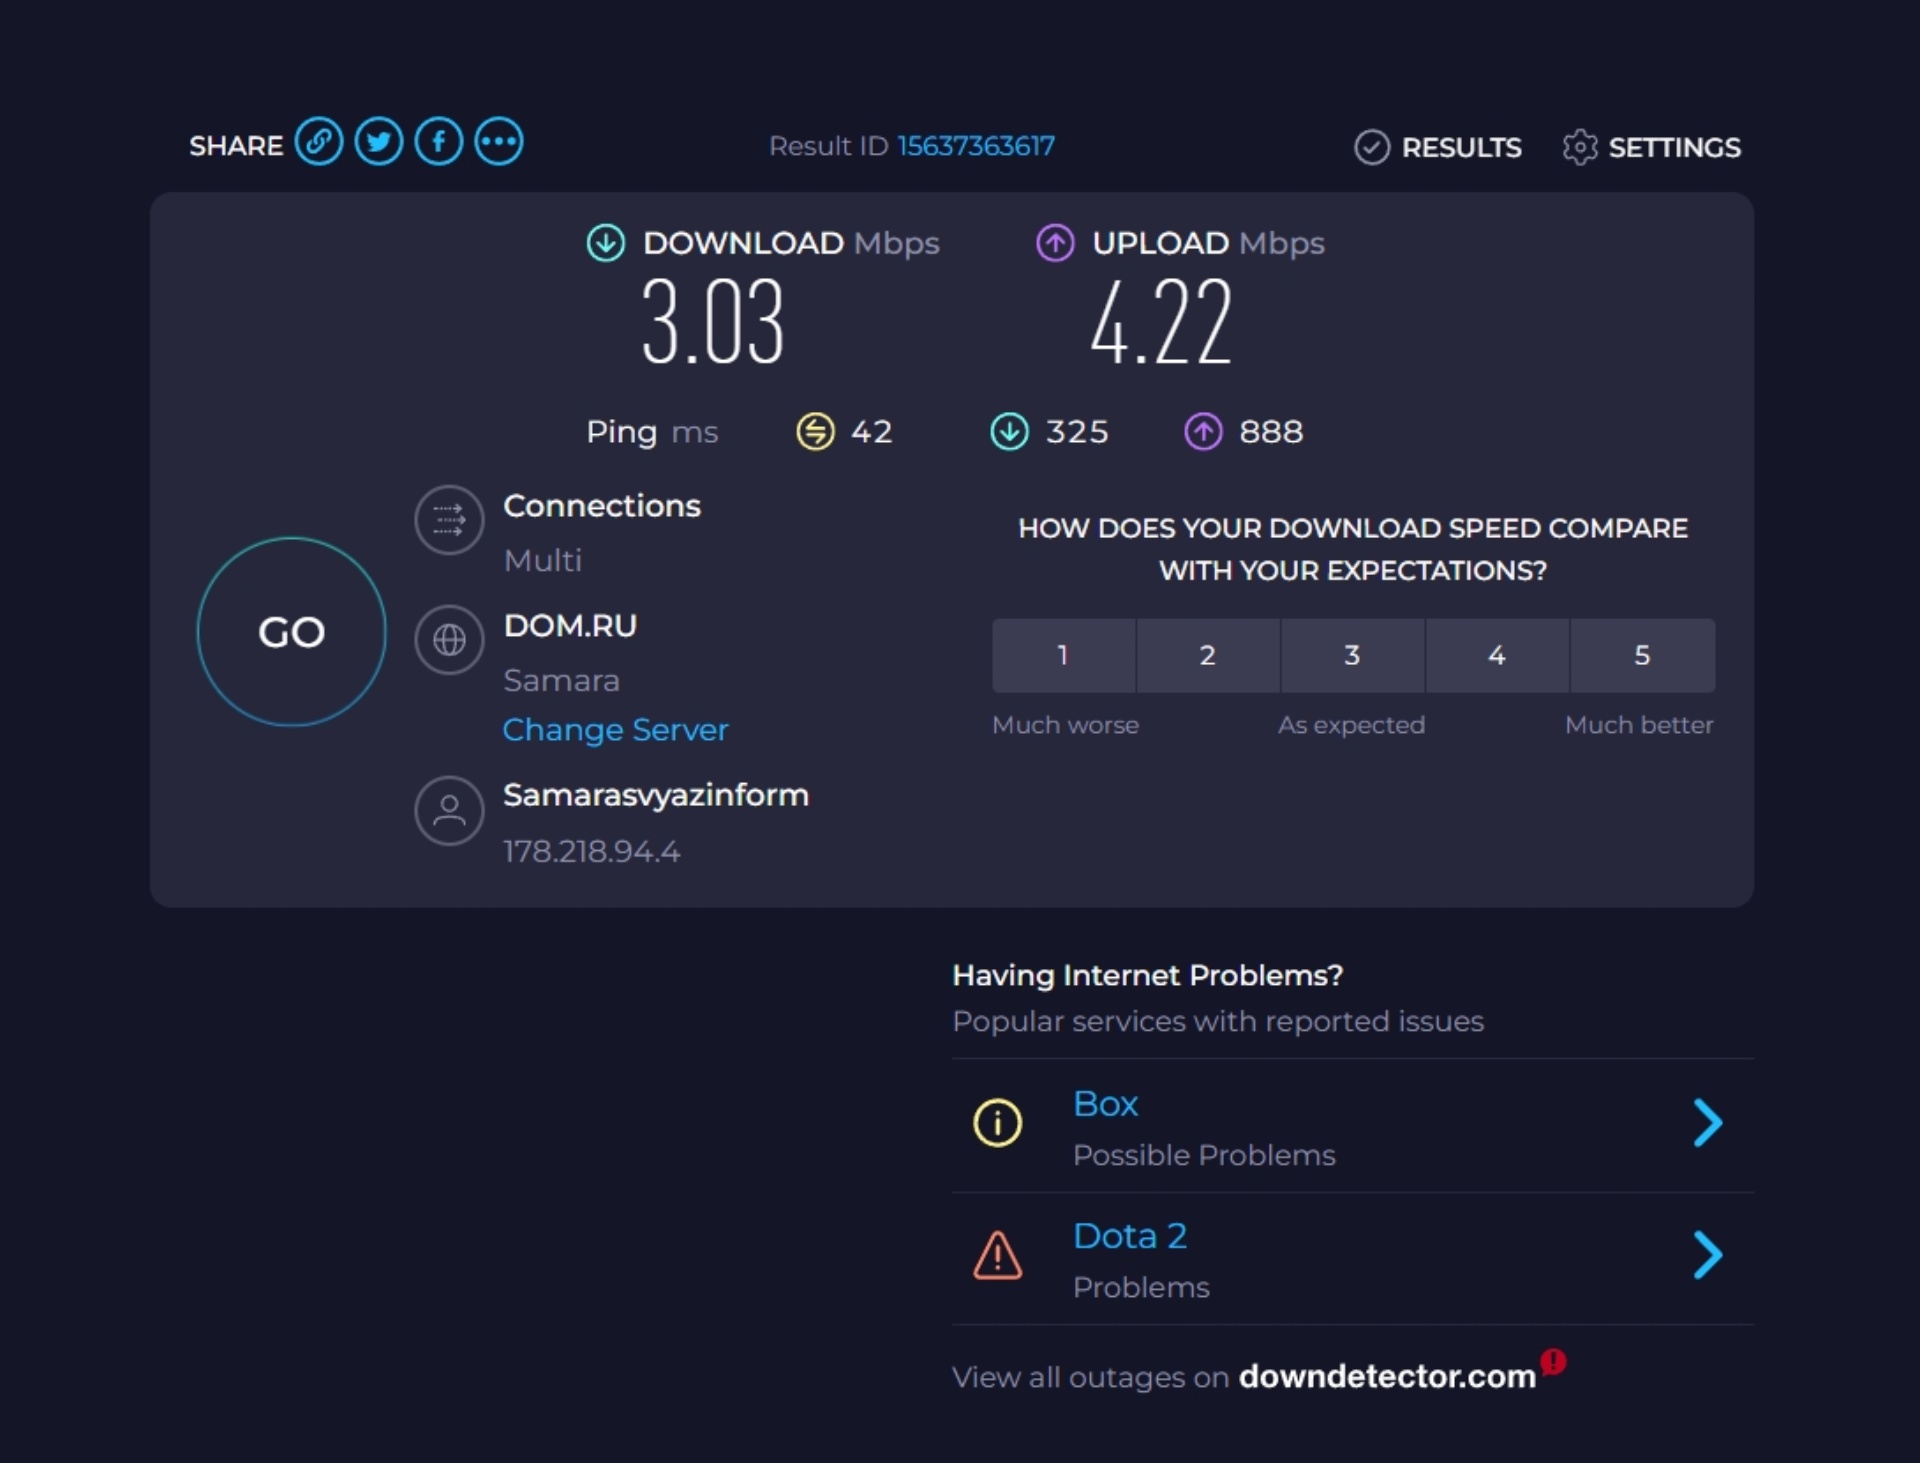This screenshot has height=1463, width=1920.
Task: Click Change Server link
Action: pyautogui.click(x=614, y=730)
